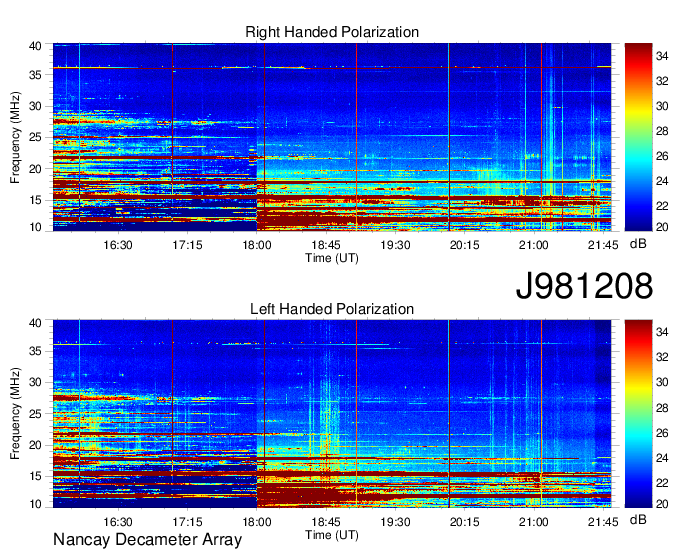Viewport: 680px width, 552px height.
Task: Click the 10 MHz tick on lower plot
Action: point(35,504)
